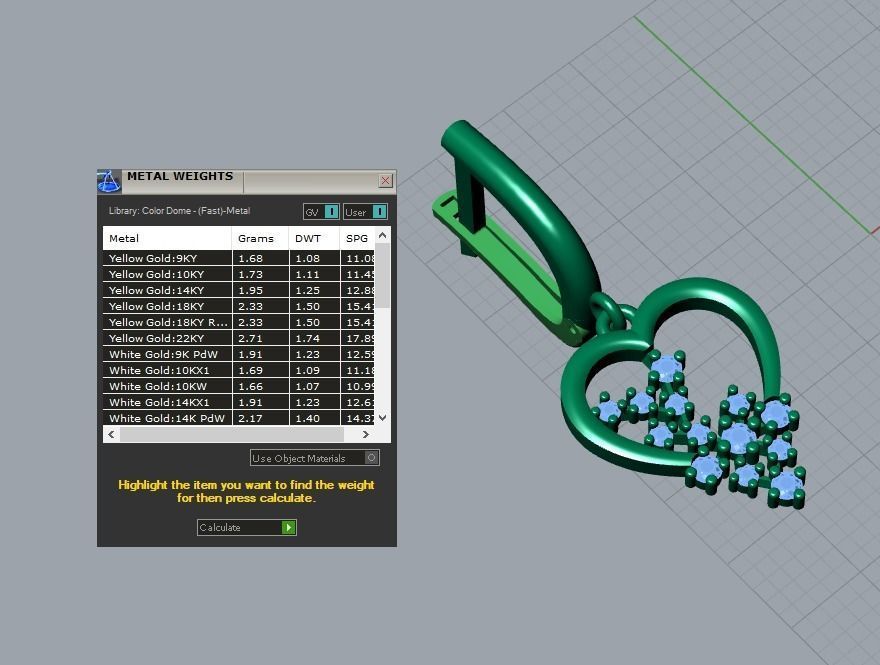Image resolution: width=880 pixels, height=665 pixels.
Task: Select the White Gold:14KX1 row
Action: [x=239, y=402]
